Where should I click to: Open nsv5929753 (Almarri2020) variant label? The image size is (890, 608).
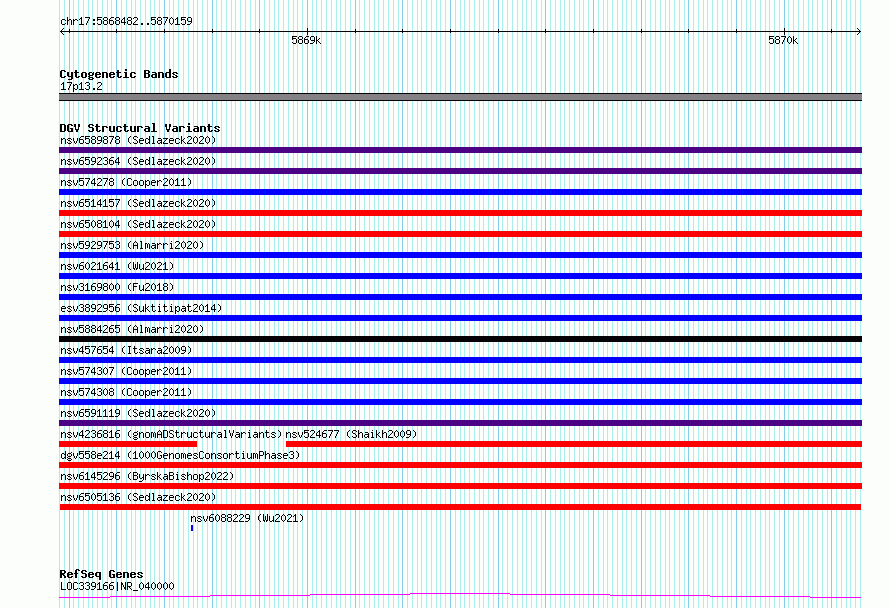point(132,245)
